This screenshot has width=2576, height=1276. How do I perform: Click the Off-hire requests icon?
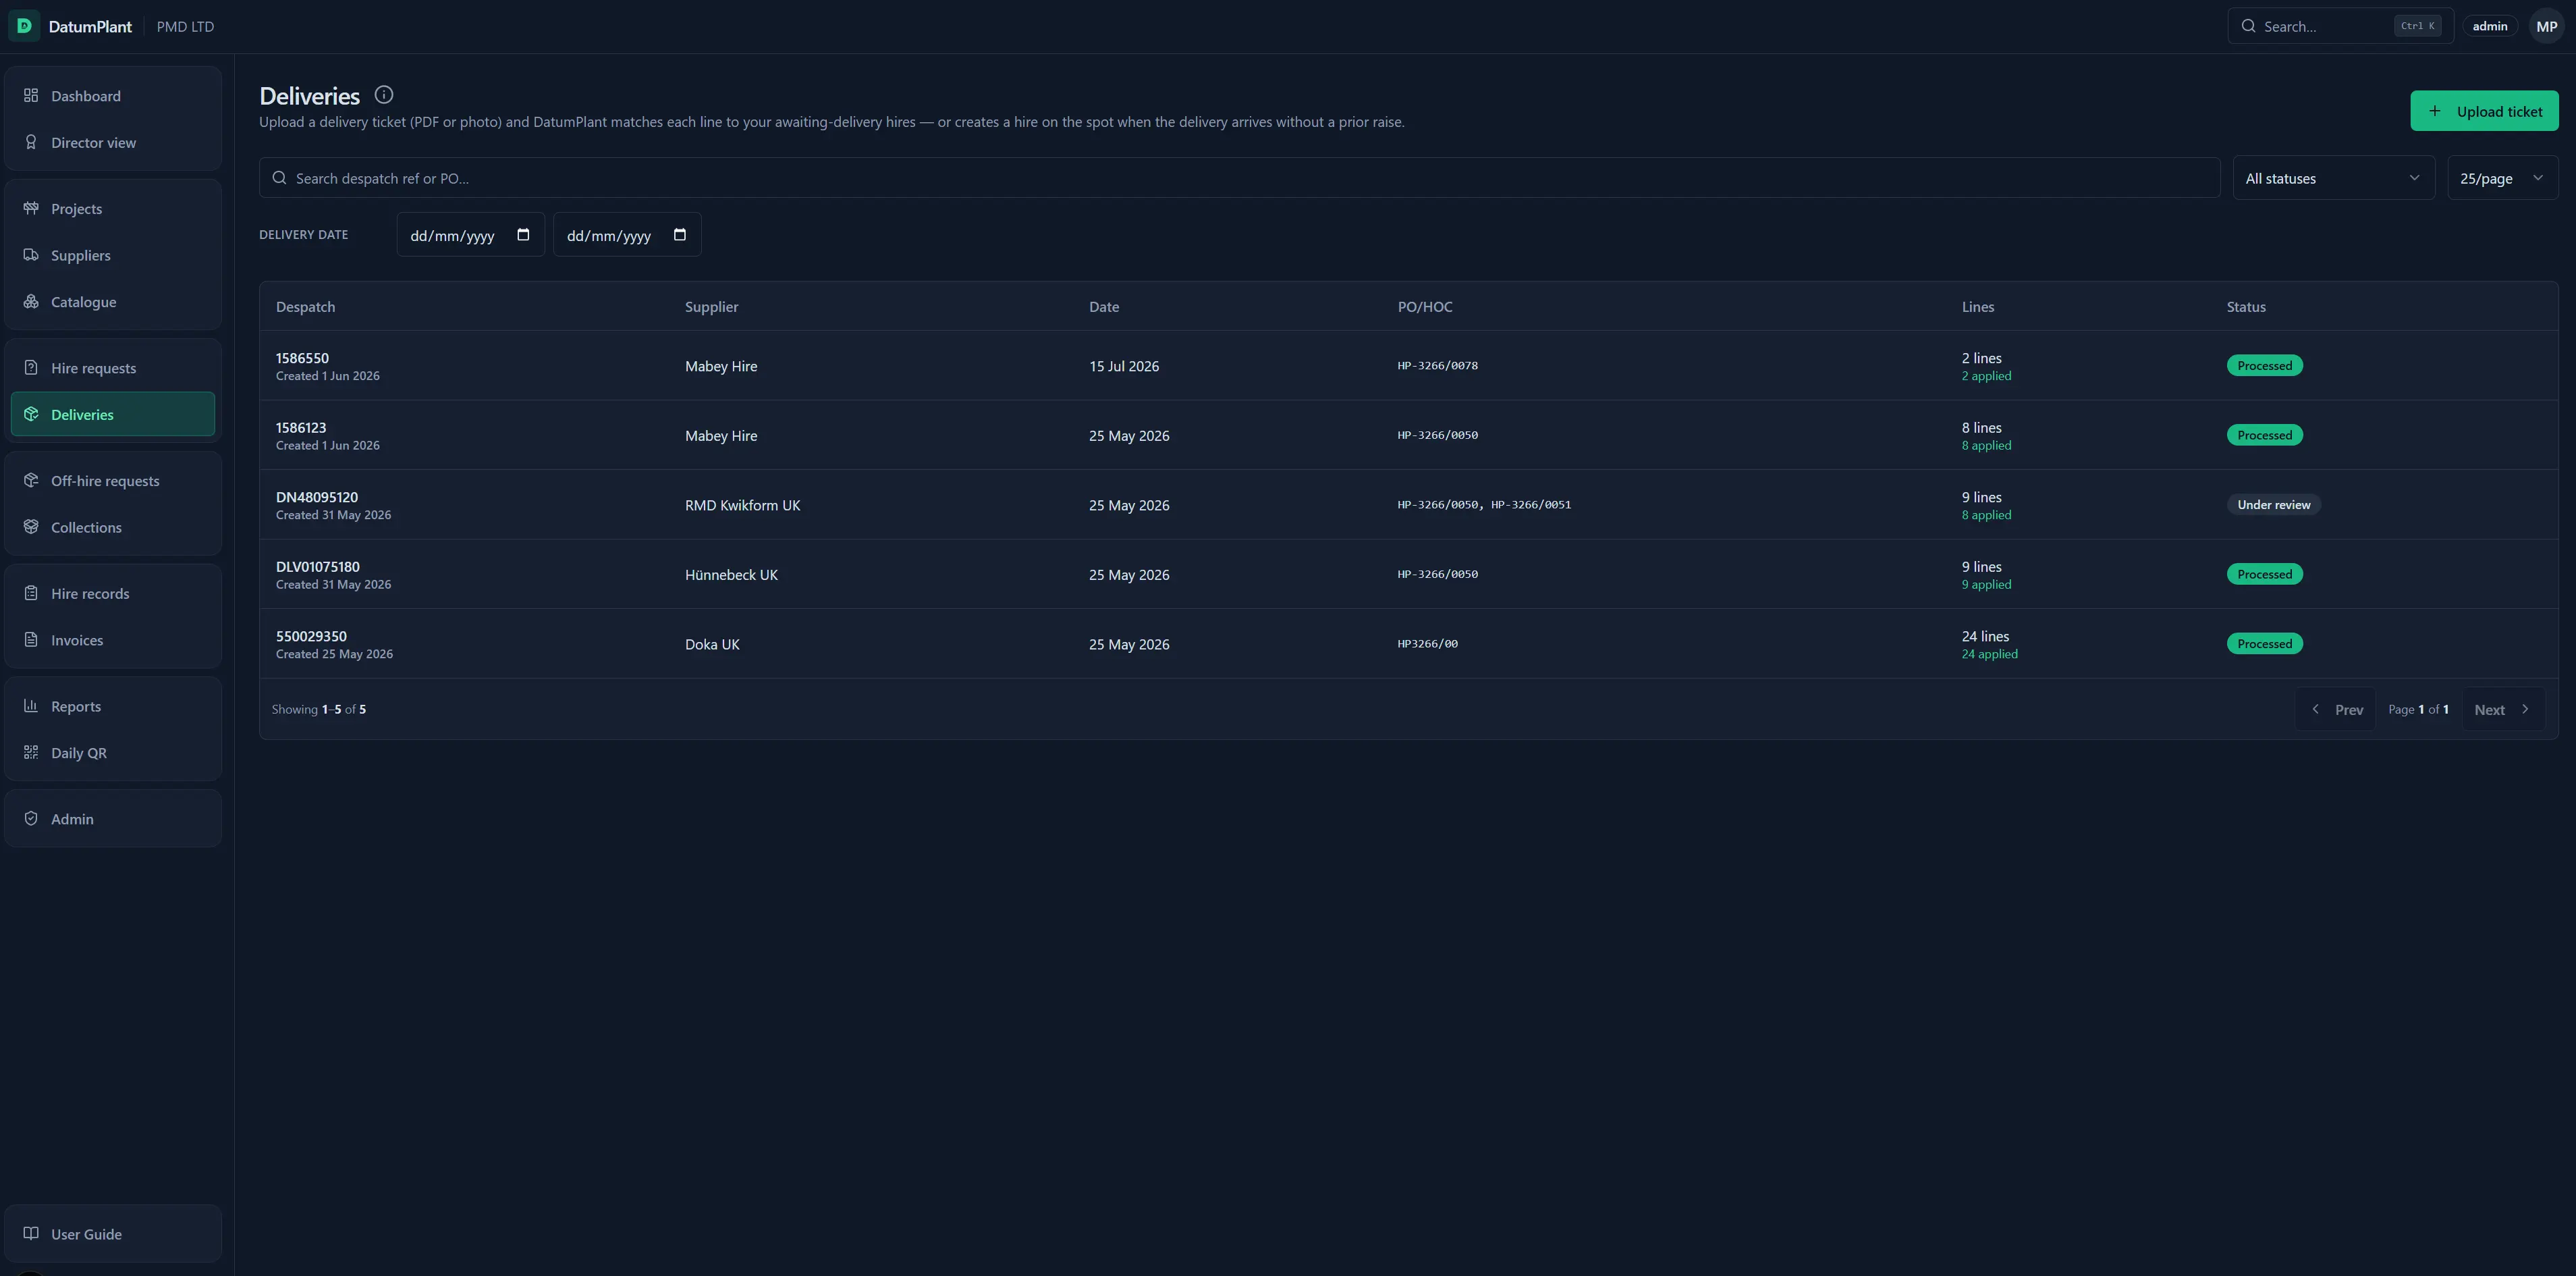[31, 480]
